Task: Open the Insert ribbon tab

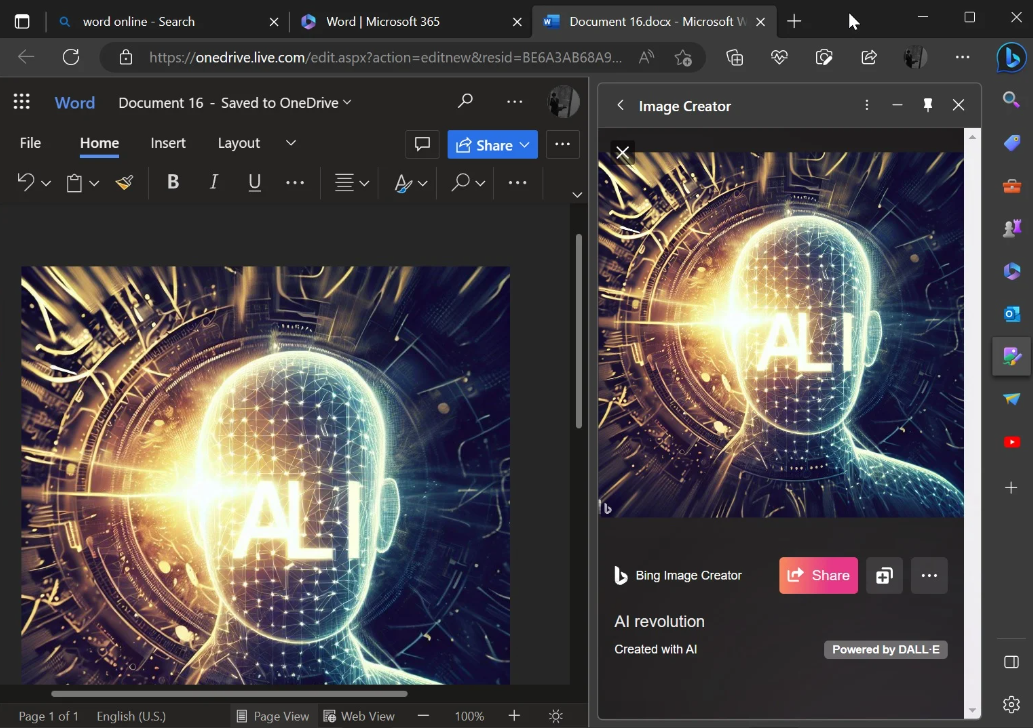Action: click(168, 143)
